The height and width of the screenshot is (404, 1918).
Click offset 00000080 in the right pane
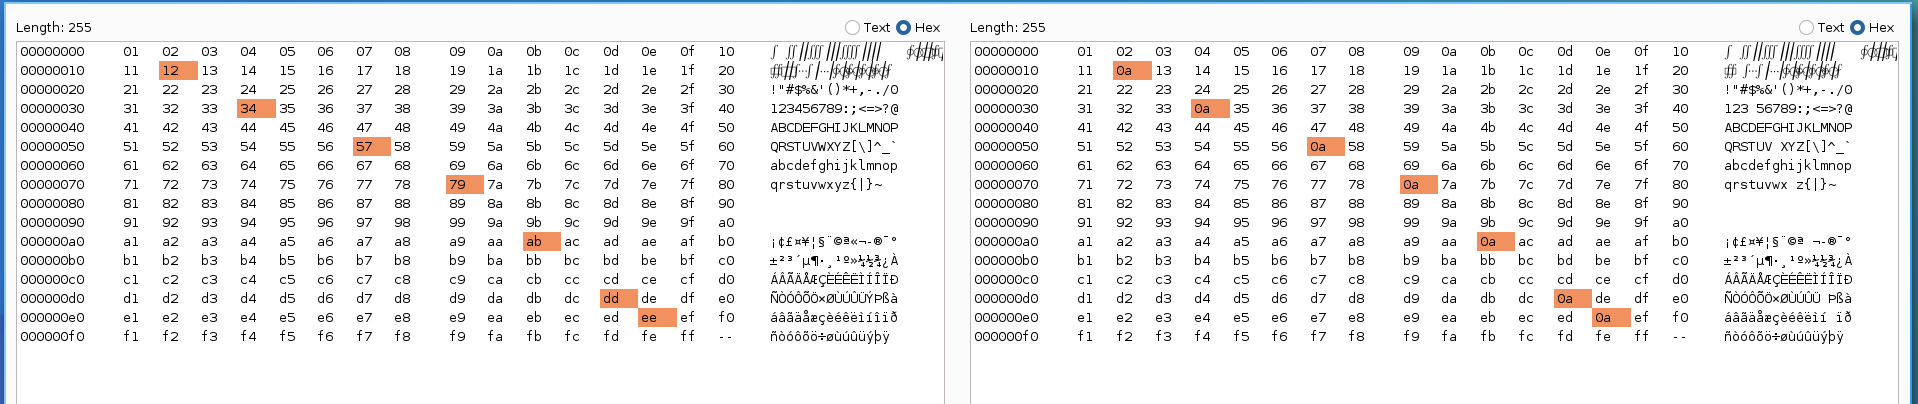tap(1007, 204)
